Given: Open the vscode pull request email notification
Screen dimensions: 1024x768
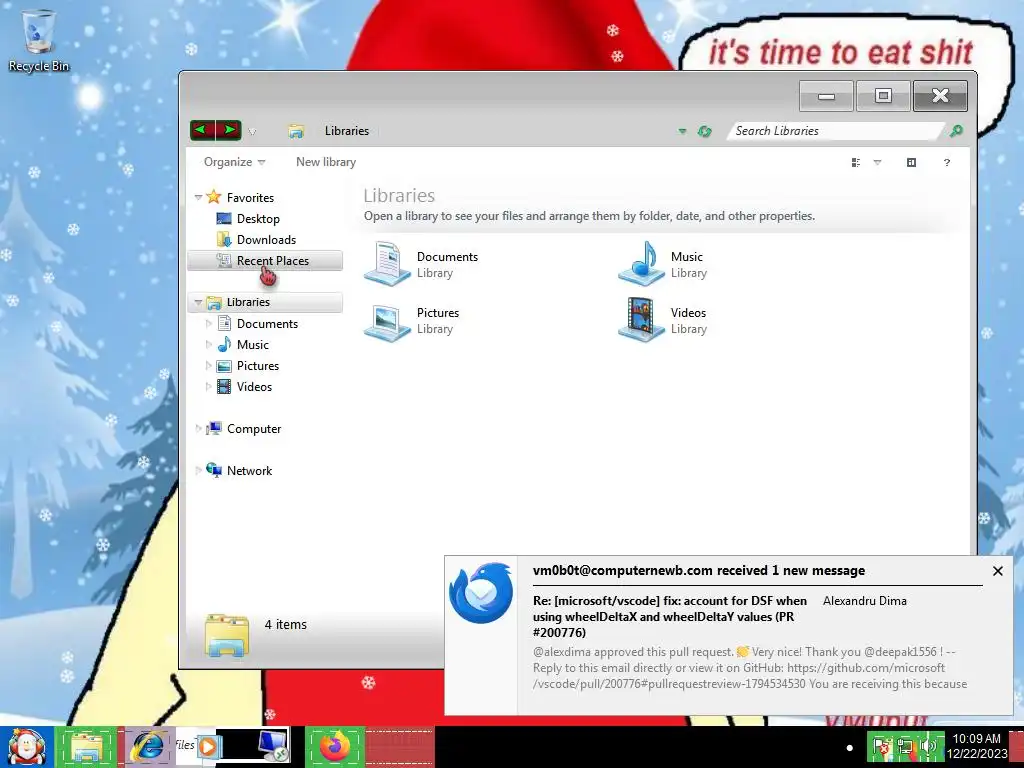Looking at the screenshot, I should tap(669, 616).
